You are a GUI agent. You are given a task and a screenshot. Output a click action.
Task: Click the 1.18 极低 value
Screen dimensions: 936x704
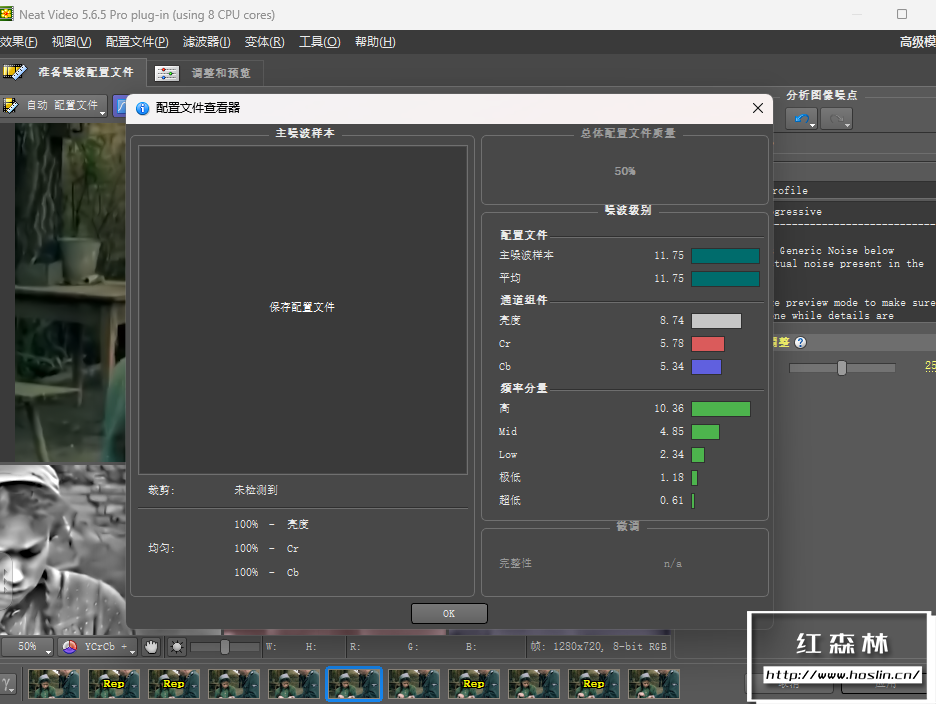tap(672, 477)
